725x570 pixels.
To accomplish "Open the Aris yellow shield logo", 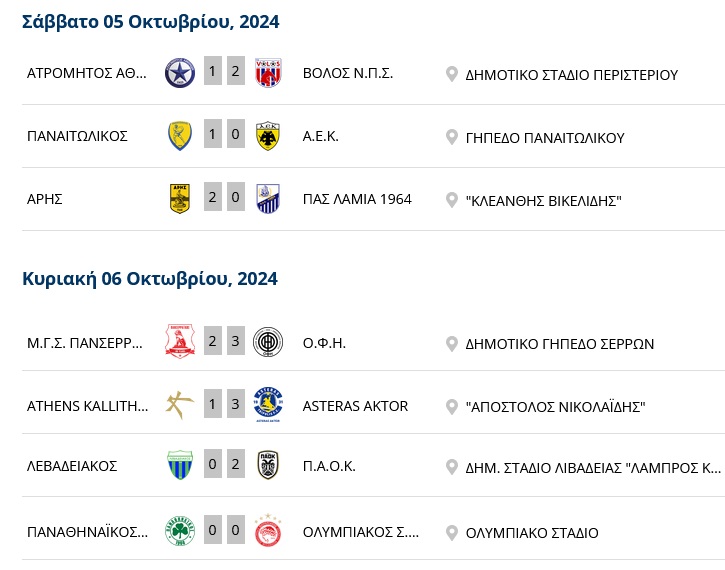I will pos(180,199).
